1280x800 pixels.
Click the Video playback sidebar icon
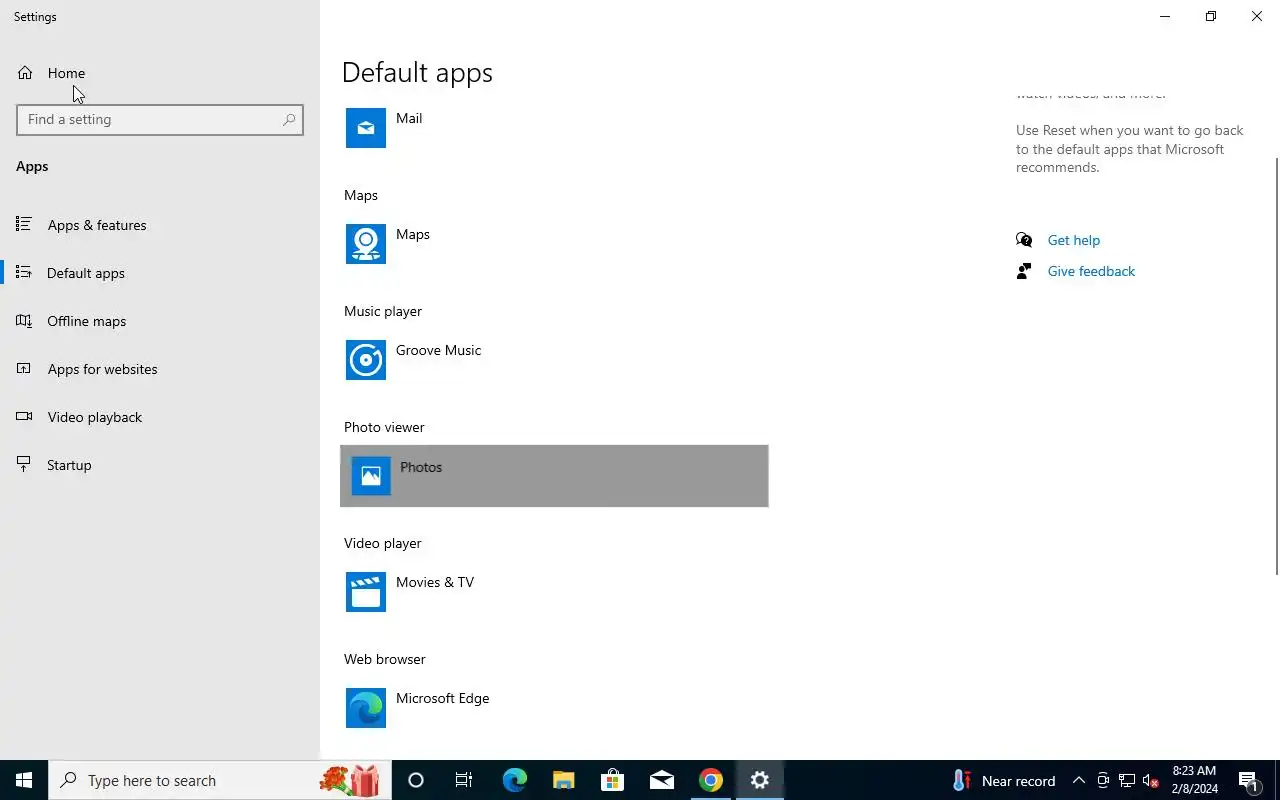[x=24, y=416]
